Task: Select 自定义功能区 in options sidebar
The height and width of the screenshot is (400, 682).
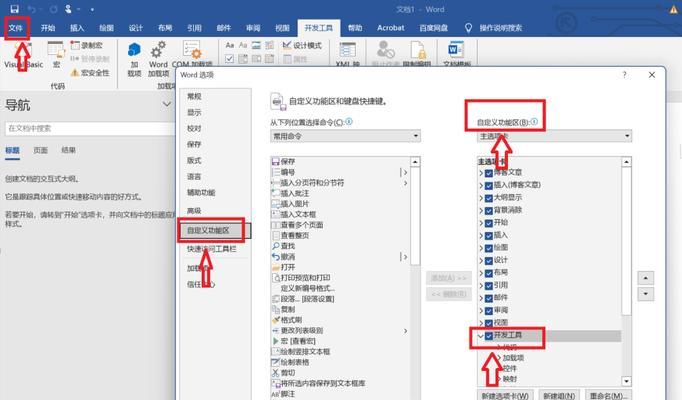Action: tap(213, 230)
